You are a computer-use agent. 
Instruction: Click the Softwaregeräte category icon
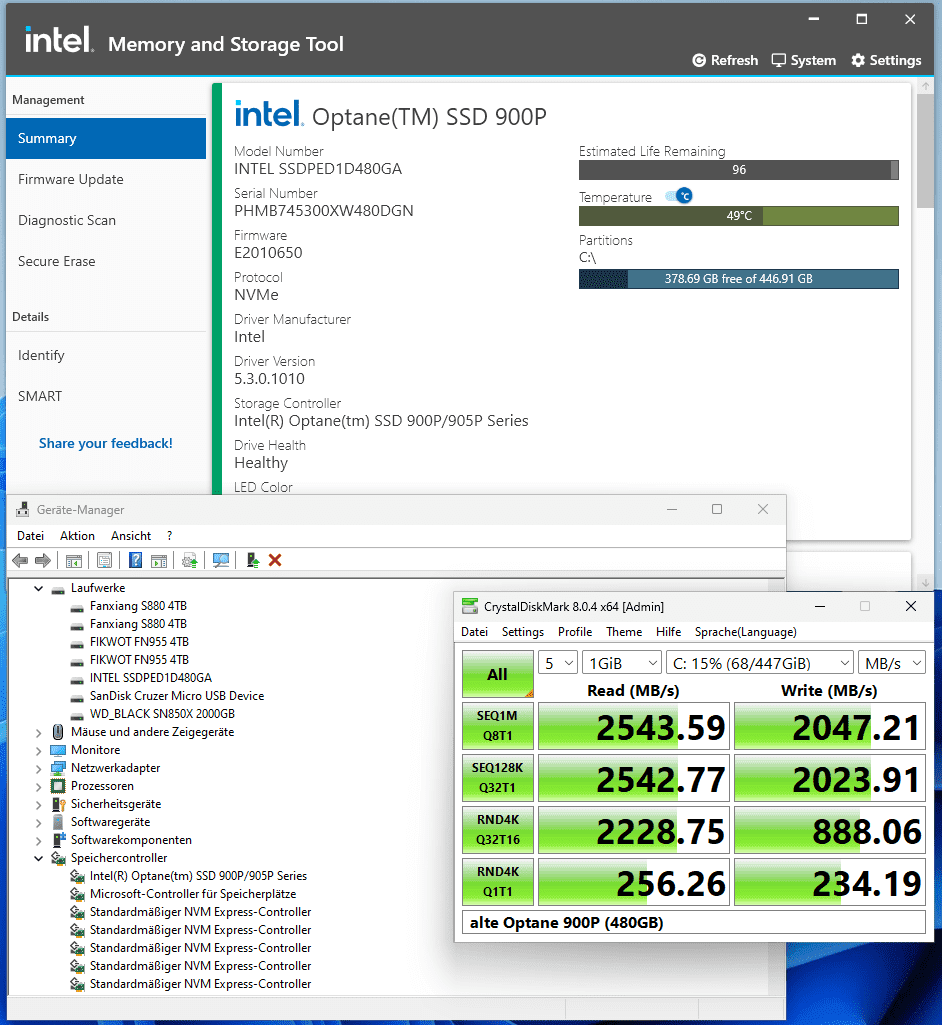pos(58,822)
